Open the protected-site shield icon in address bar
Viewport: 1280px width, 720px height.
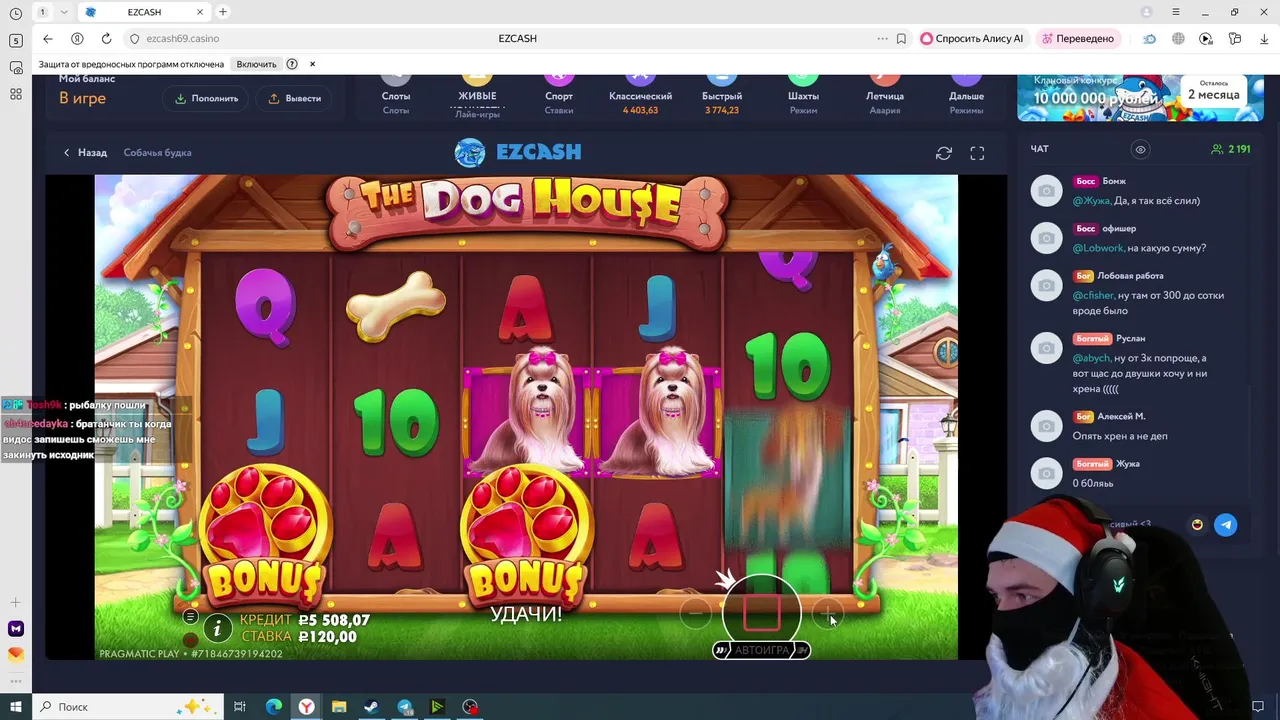coord(135,38)
